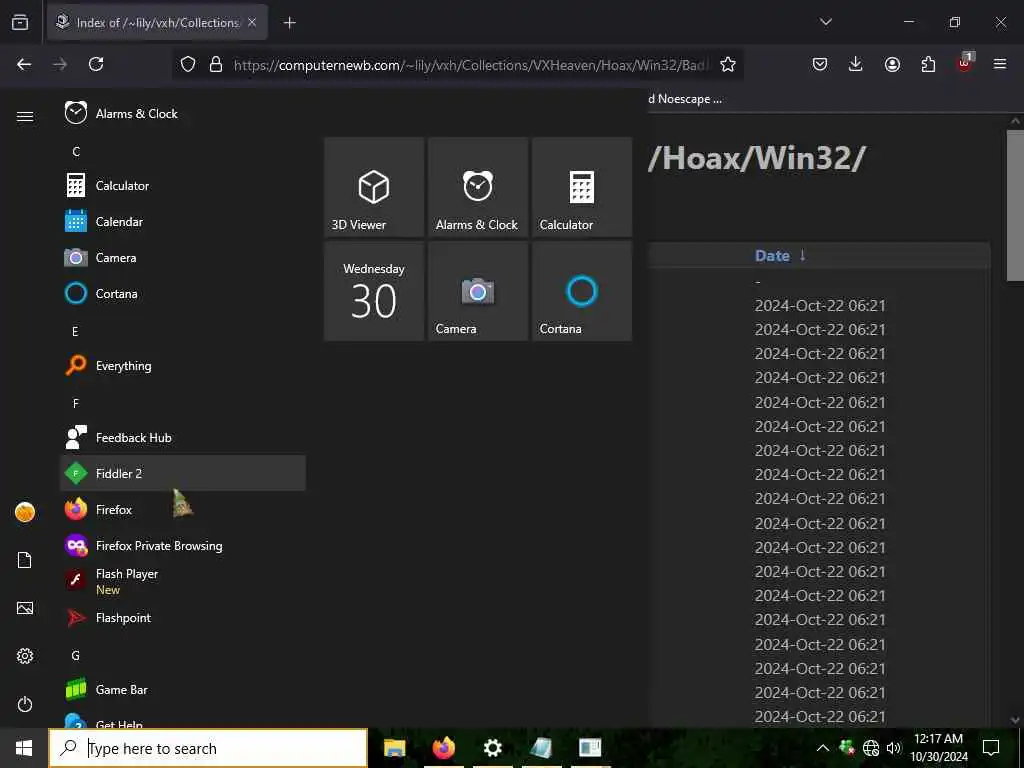Image resolution: width=1024 pixels, height=768 pixels.
Task: Open the volume control in tray
Action: pyautogui.click(x=893, y=748)
